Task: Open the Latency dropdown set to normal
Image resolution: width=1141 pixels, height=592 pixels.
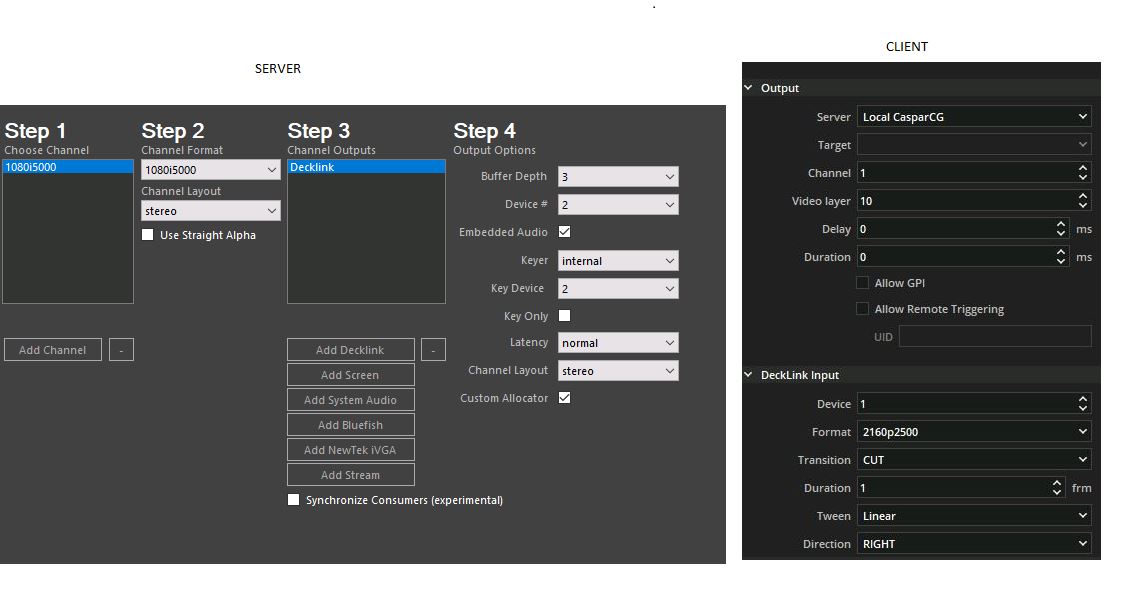Action: pos(618,343)
